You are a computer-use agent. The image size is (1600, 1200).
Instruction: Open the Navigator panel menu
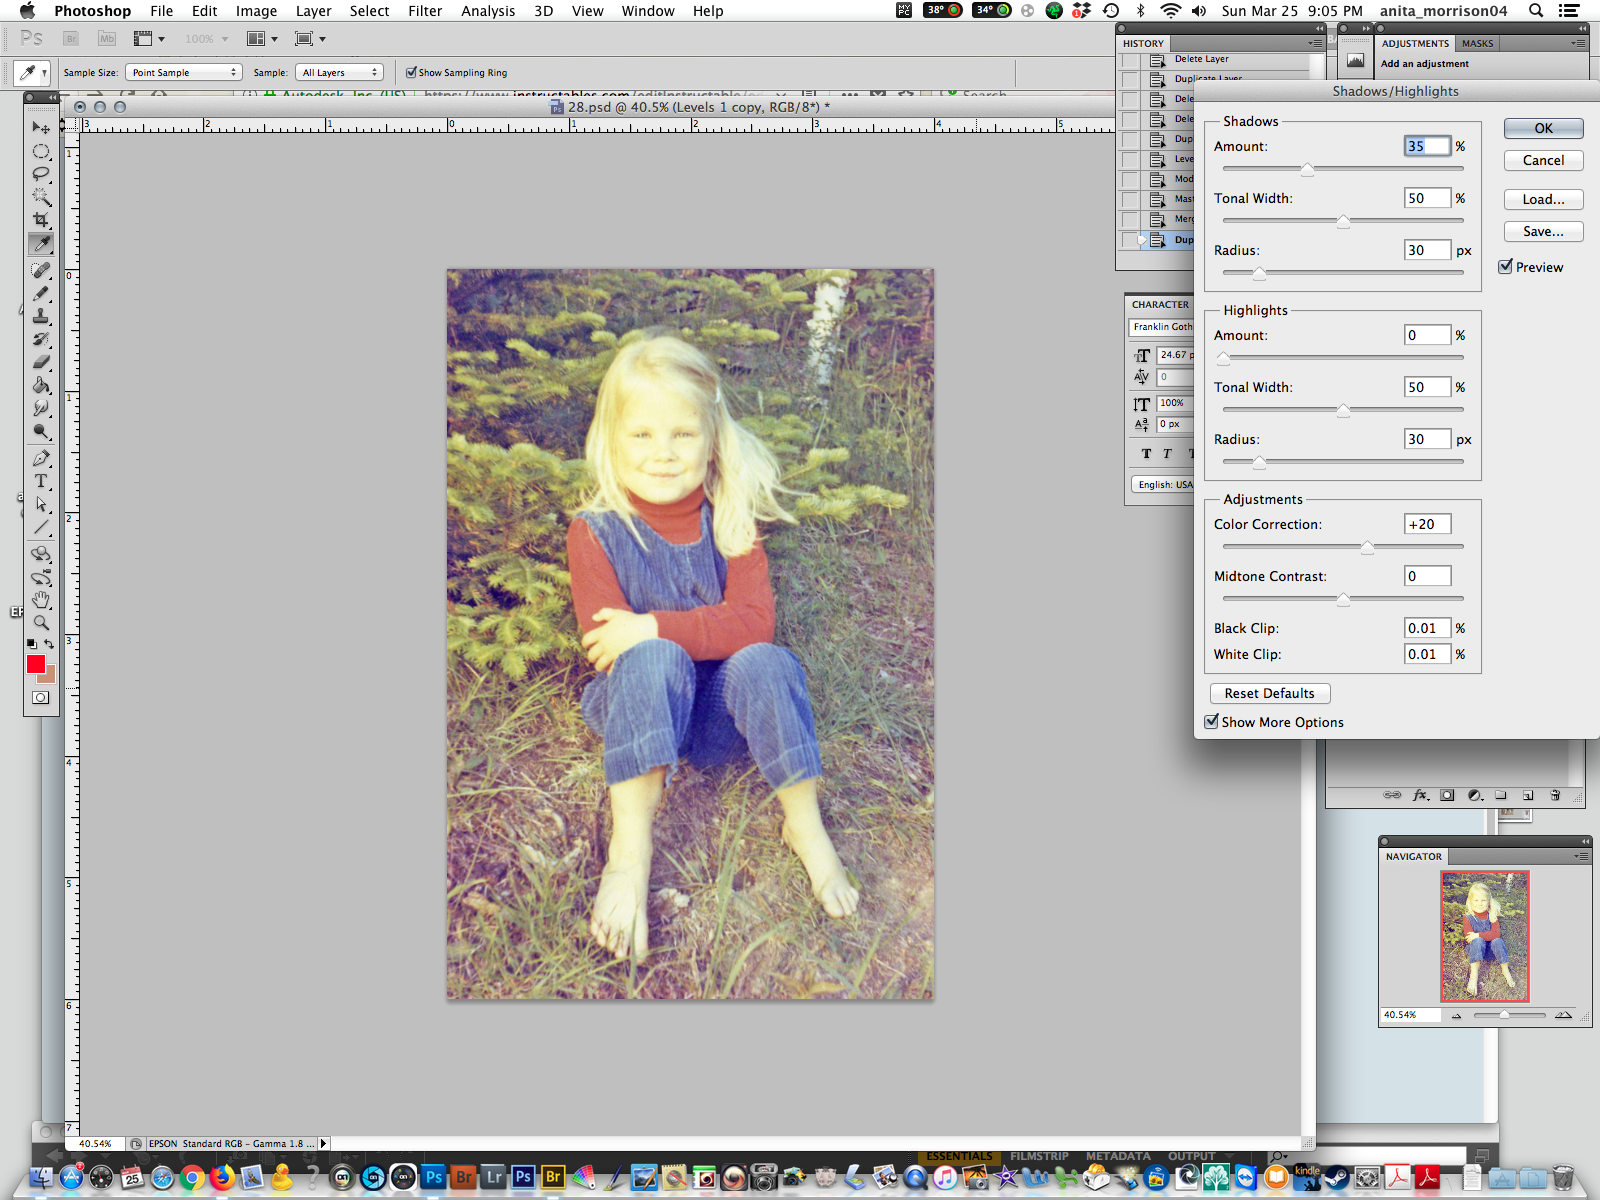[1581, 856]
